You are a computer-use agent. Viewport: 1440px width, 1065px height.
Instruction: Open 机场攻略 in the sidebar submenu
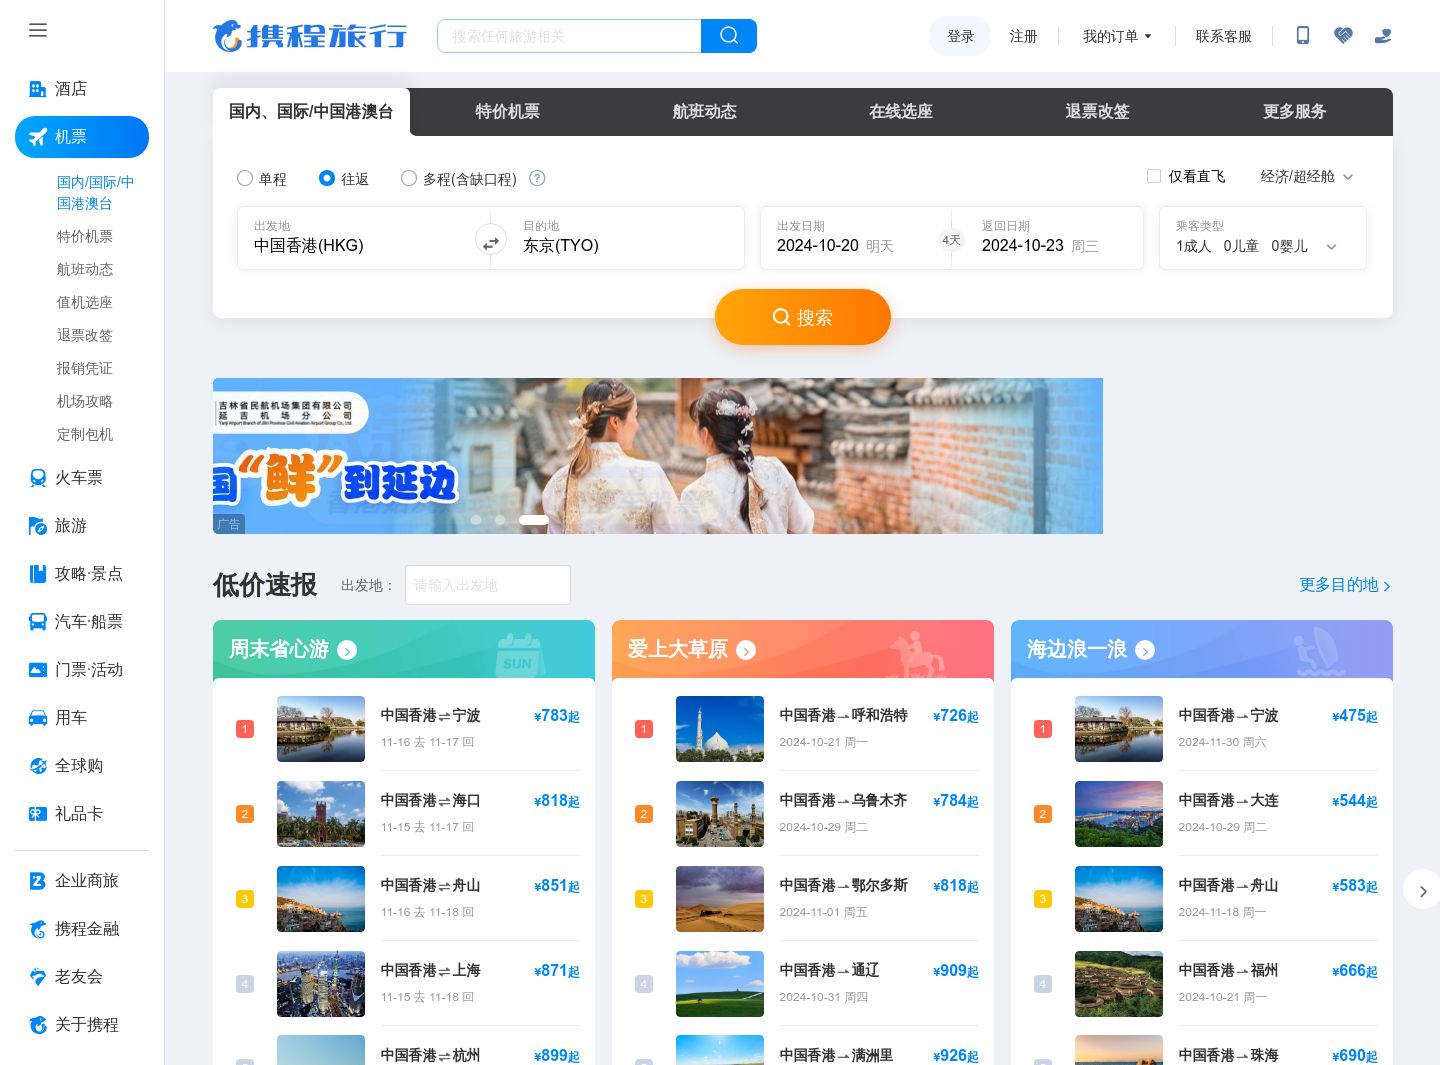tap(85, 401)
